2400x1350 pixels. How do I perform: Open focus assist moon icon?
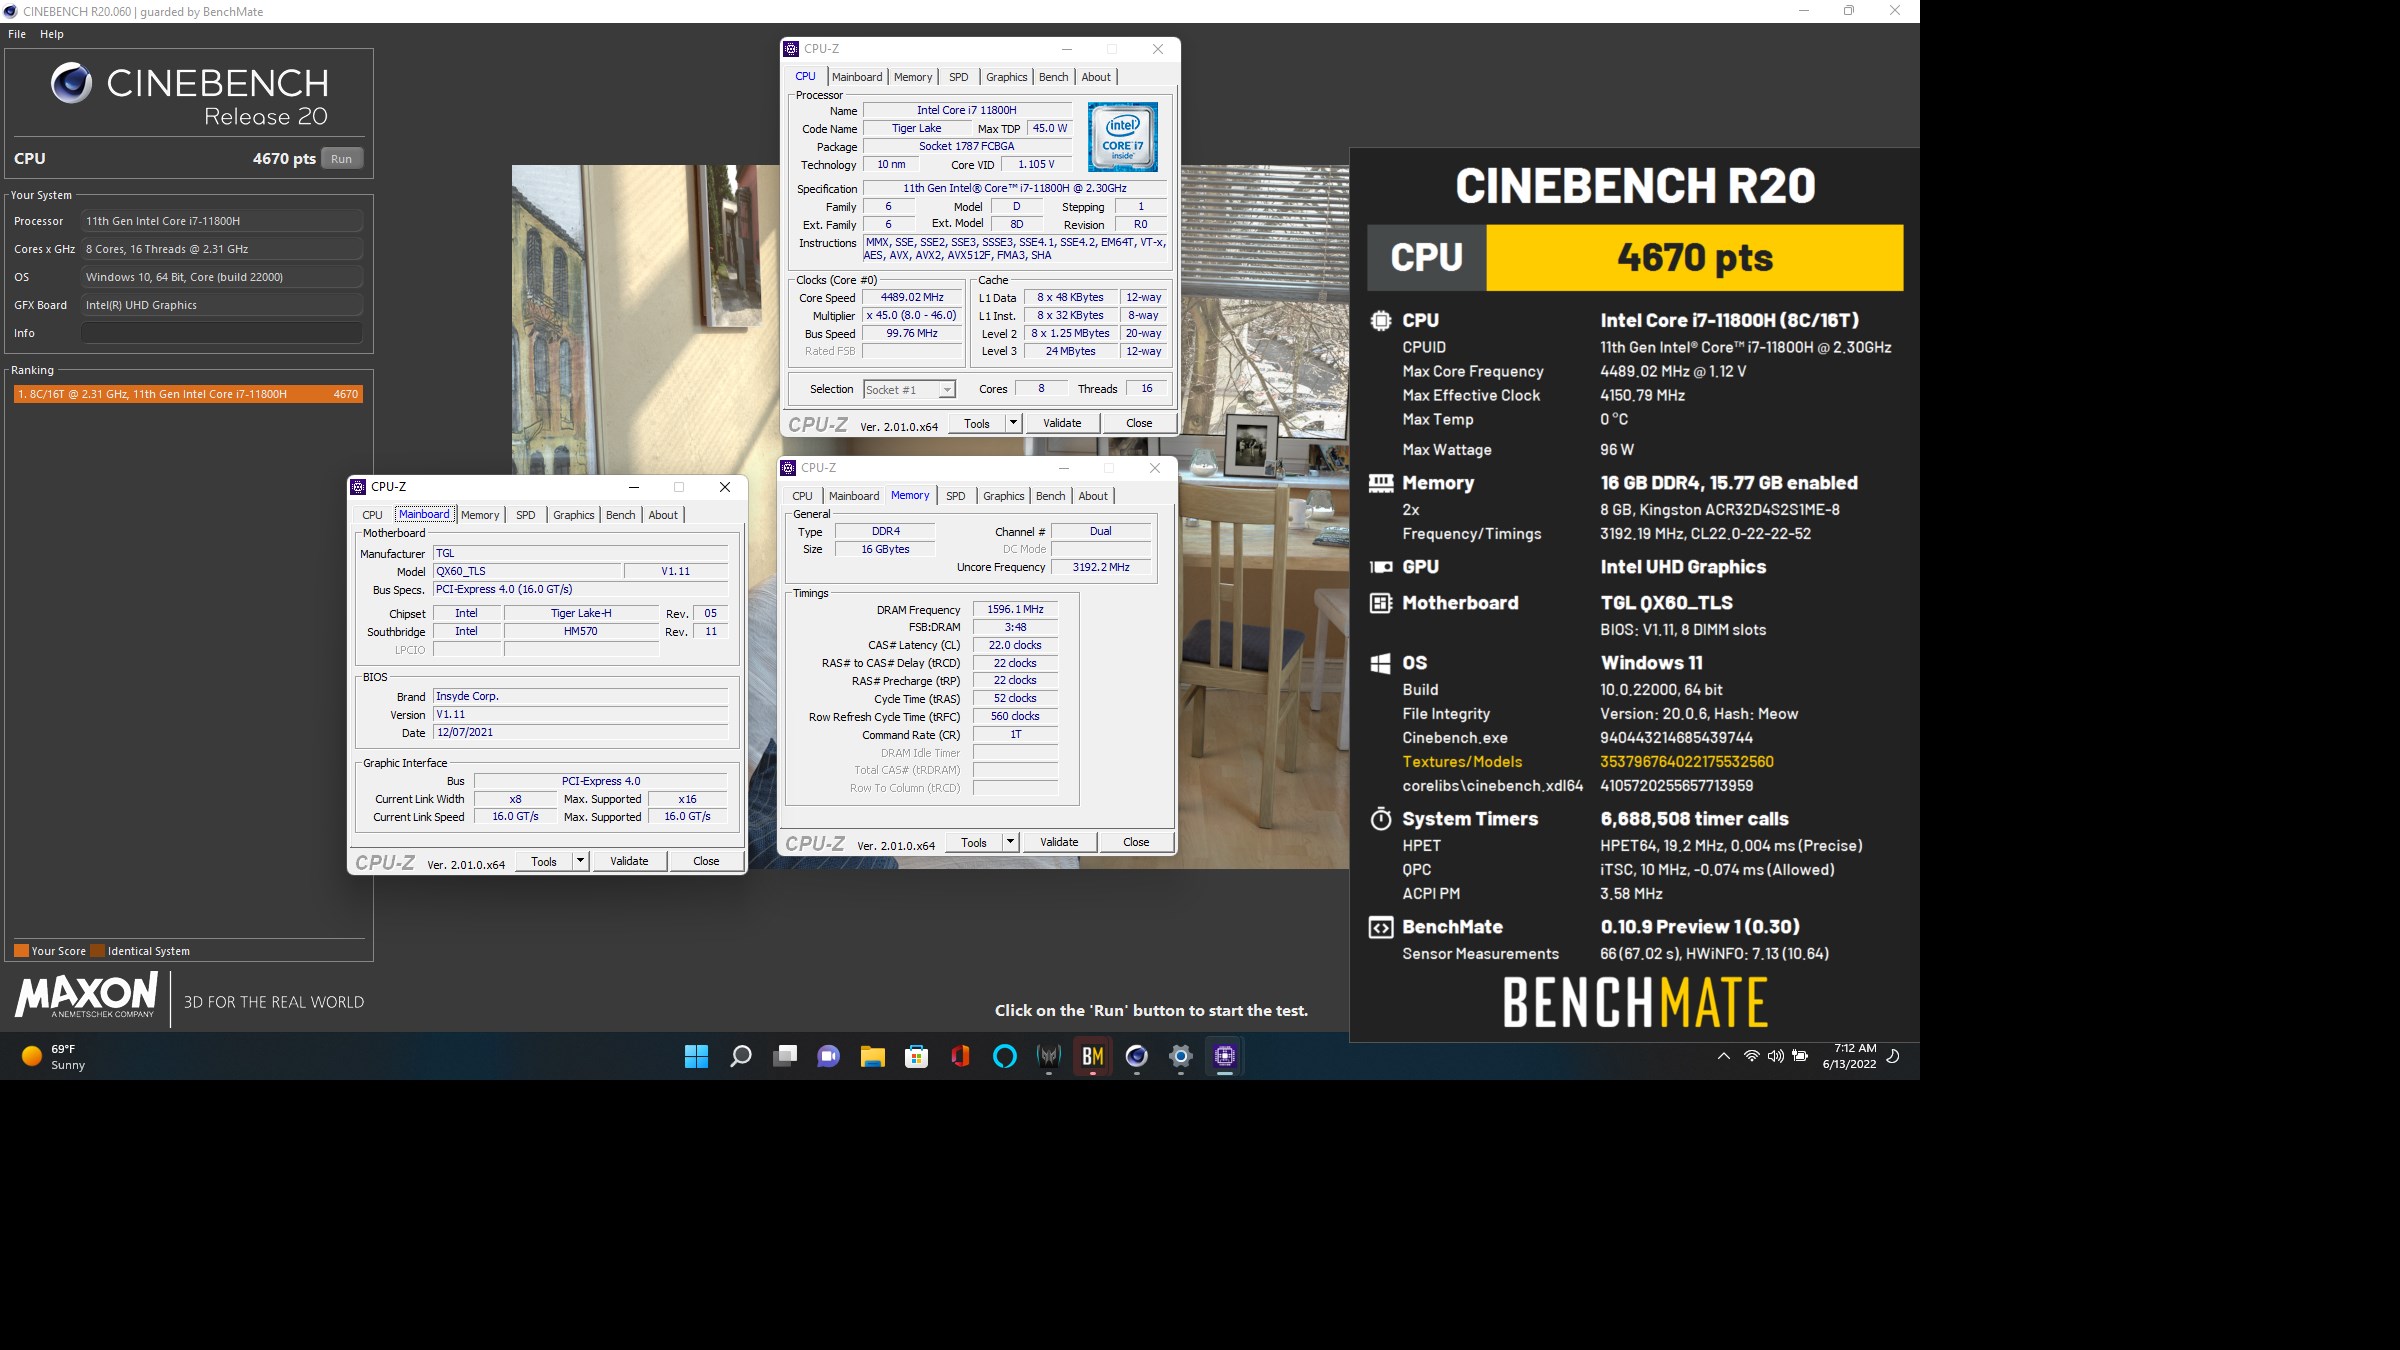(1893, 1056)
